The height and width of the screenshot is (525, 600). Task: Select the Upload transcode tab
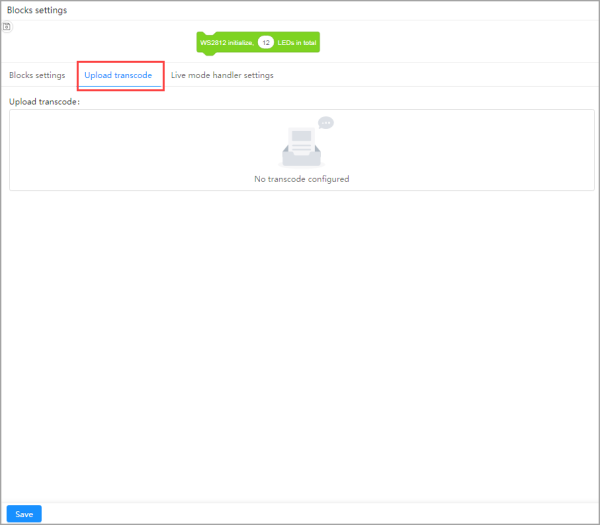pos(118,75)
